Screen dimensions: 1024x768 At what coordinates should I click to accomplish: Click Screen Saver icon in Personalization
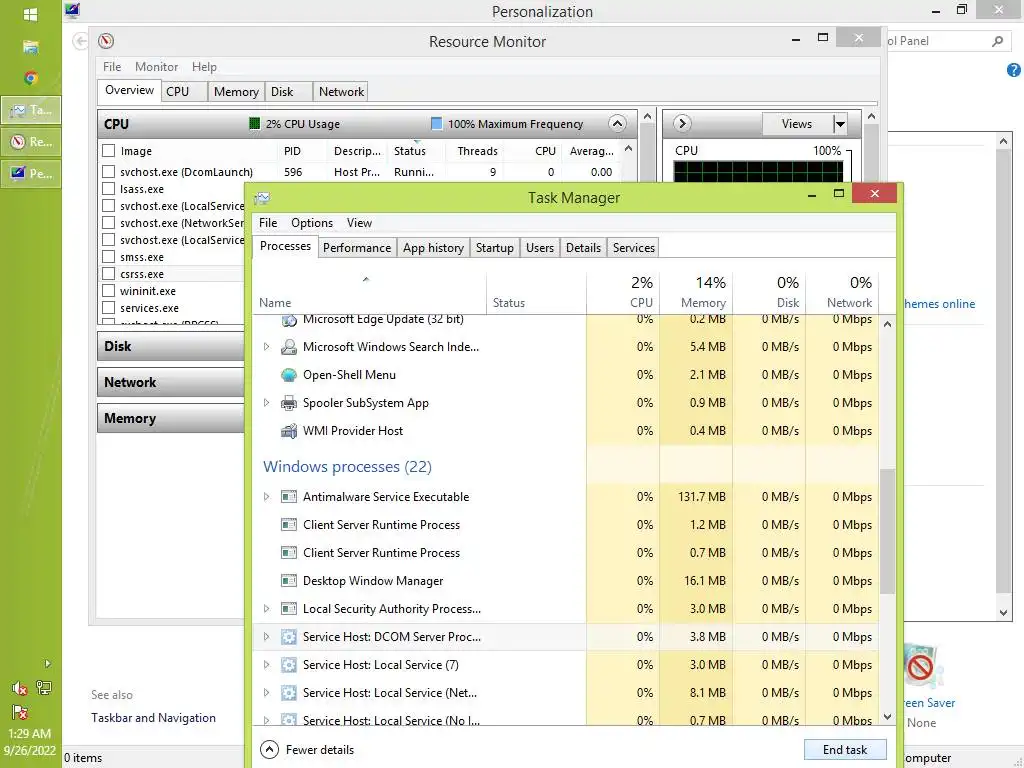coord(921,666)
